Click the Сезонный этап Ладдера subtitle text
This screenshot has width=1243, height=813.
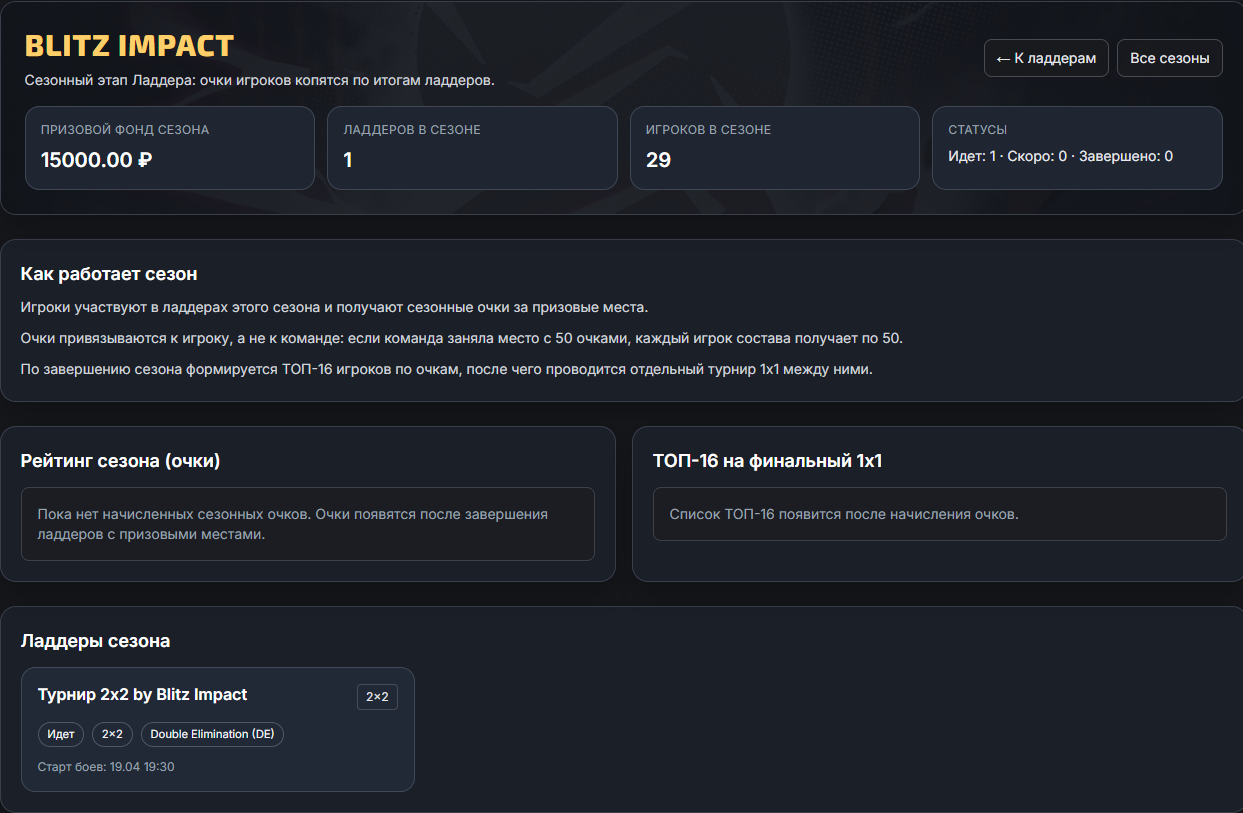point(259,80)
